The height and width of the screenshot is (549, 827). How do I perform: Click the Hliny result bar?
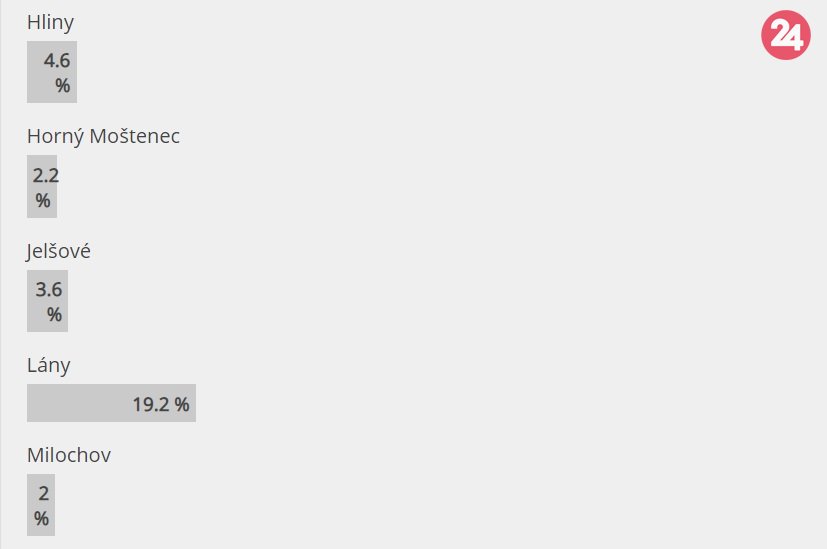point(52,72)
